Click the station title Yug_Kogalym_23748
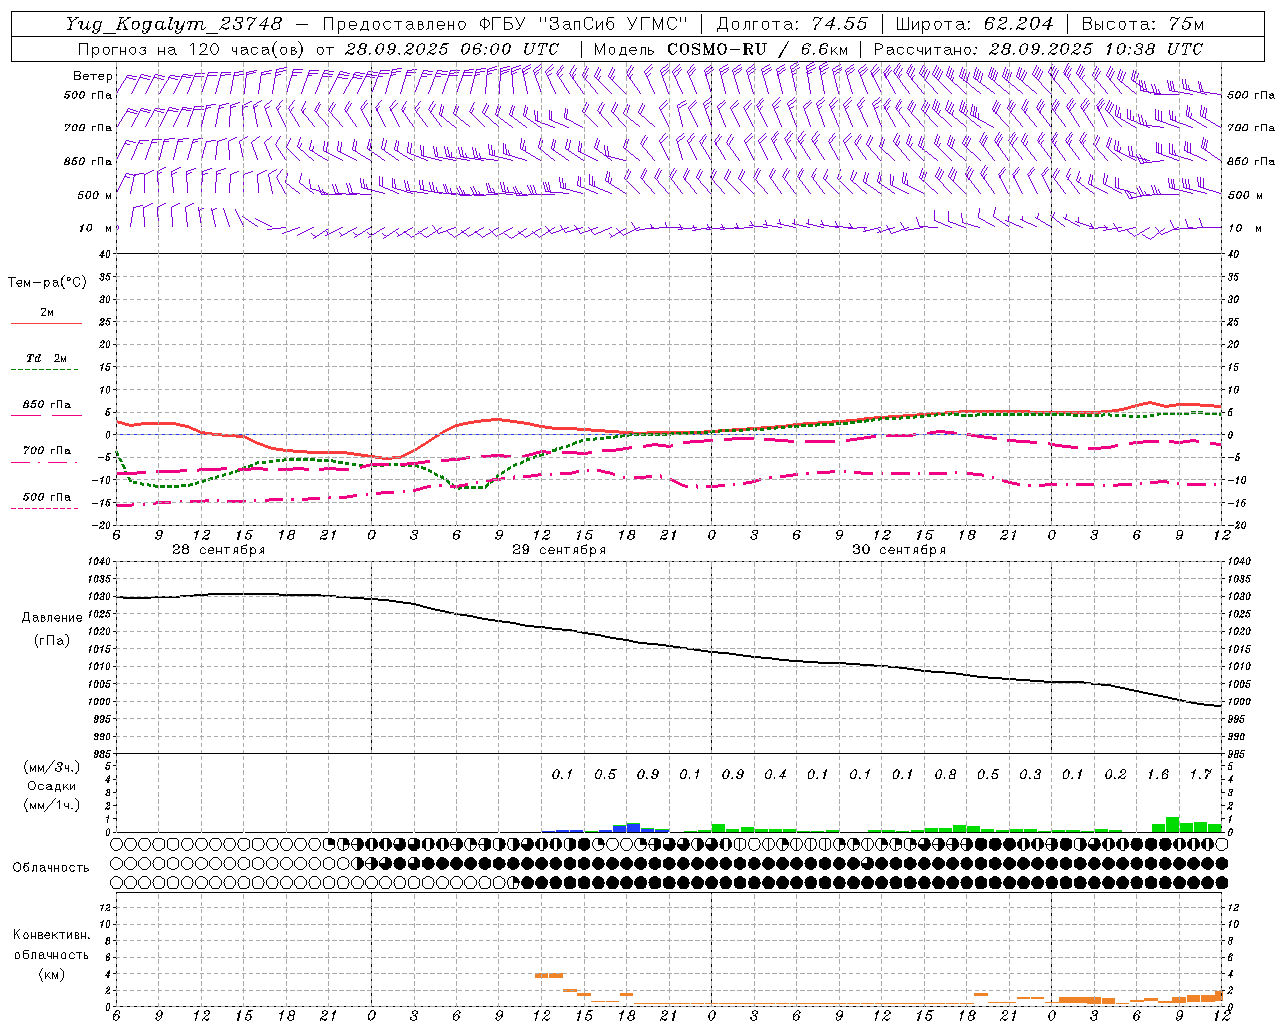The image size is (1280, 1024). (x=174, y=24)
